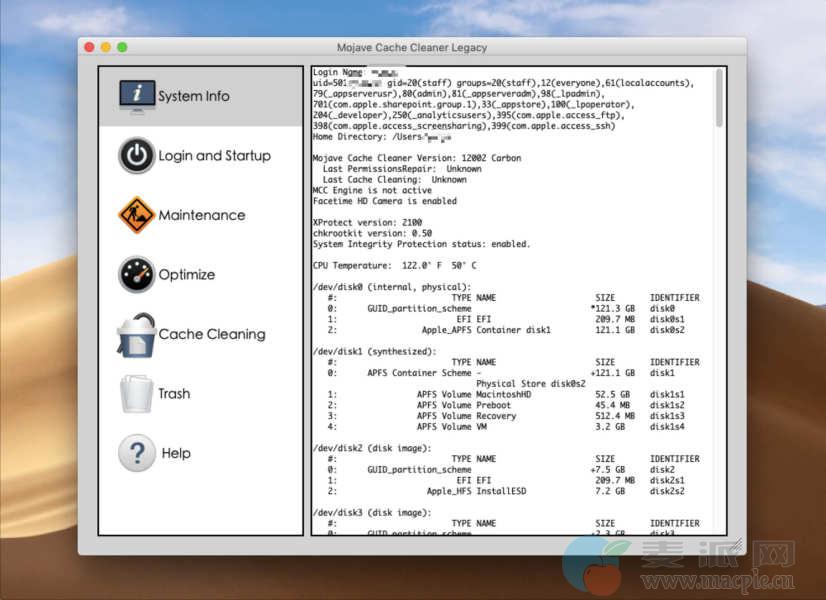Click the Mojave Cache Cleaner Legacy title bar
Screen dimensions: 826x600
[x=412, y=47]
